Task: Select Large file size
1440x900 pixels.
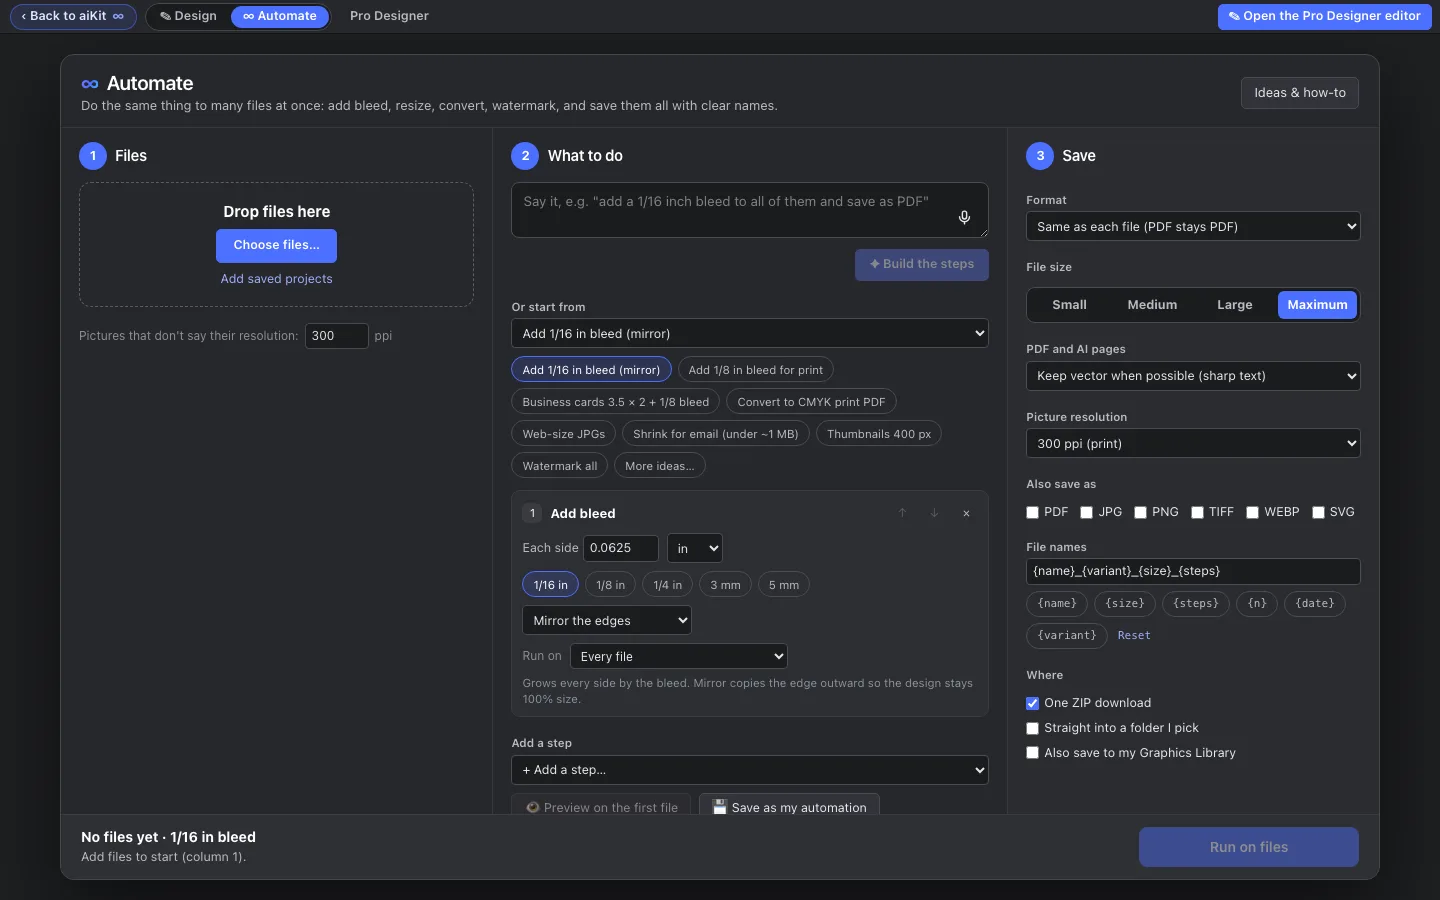Action: click(x=1235, y=305)
